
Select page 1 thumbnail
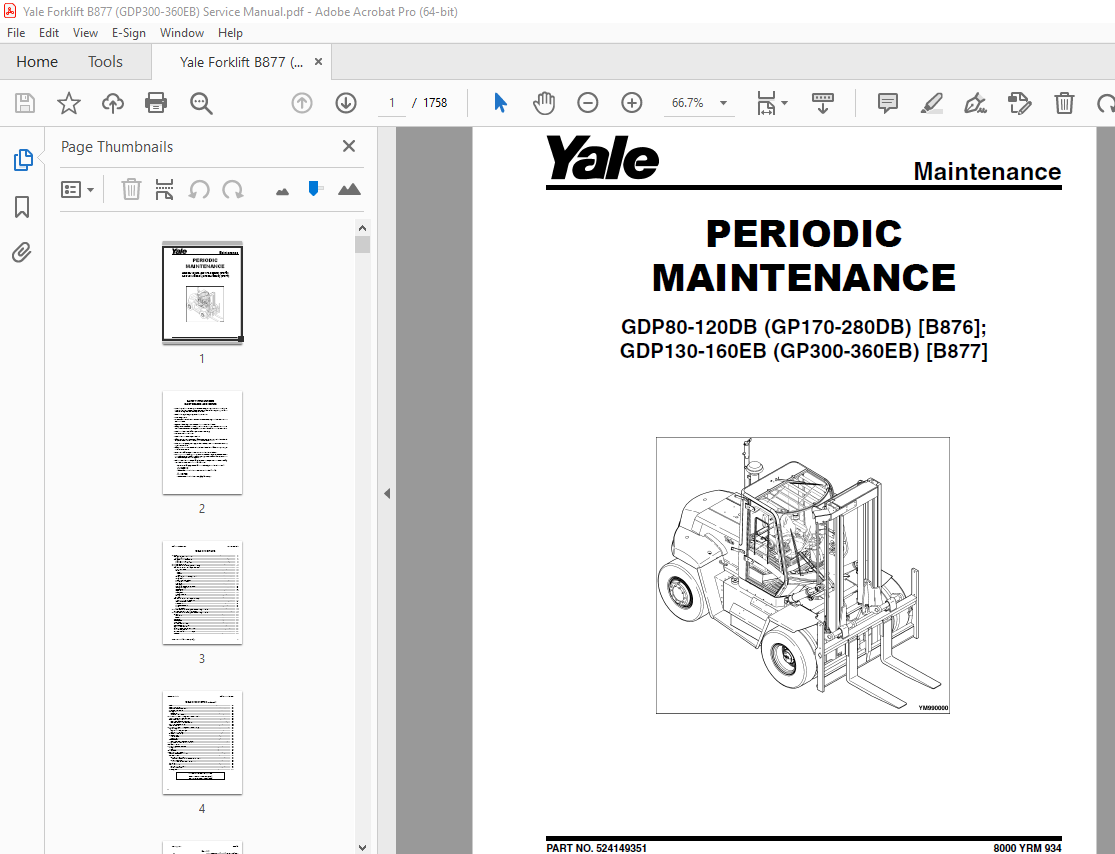pyautogui.click(x=203, y=293)
